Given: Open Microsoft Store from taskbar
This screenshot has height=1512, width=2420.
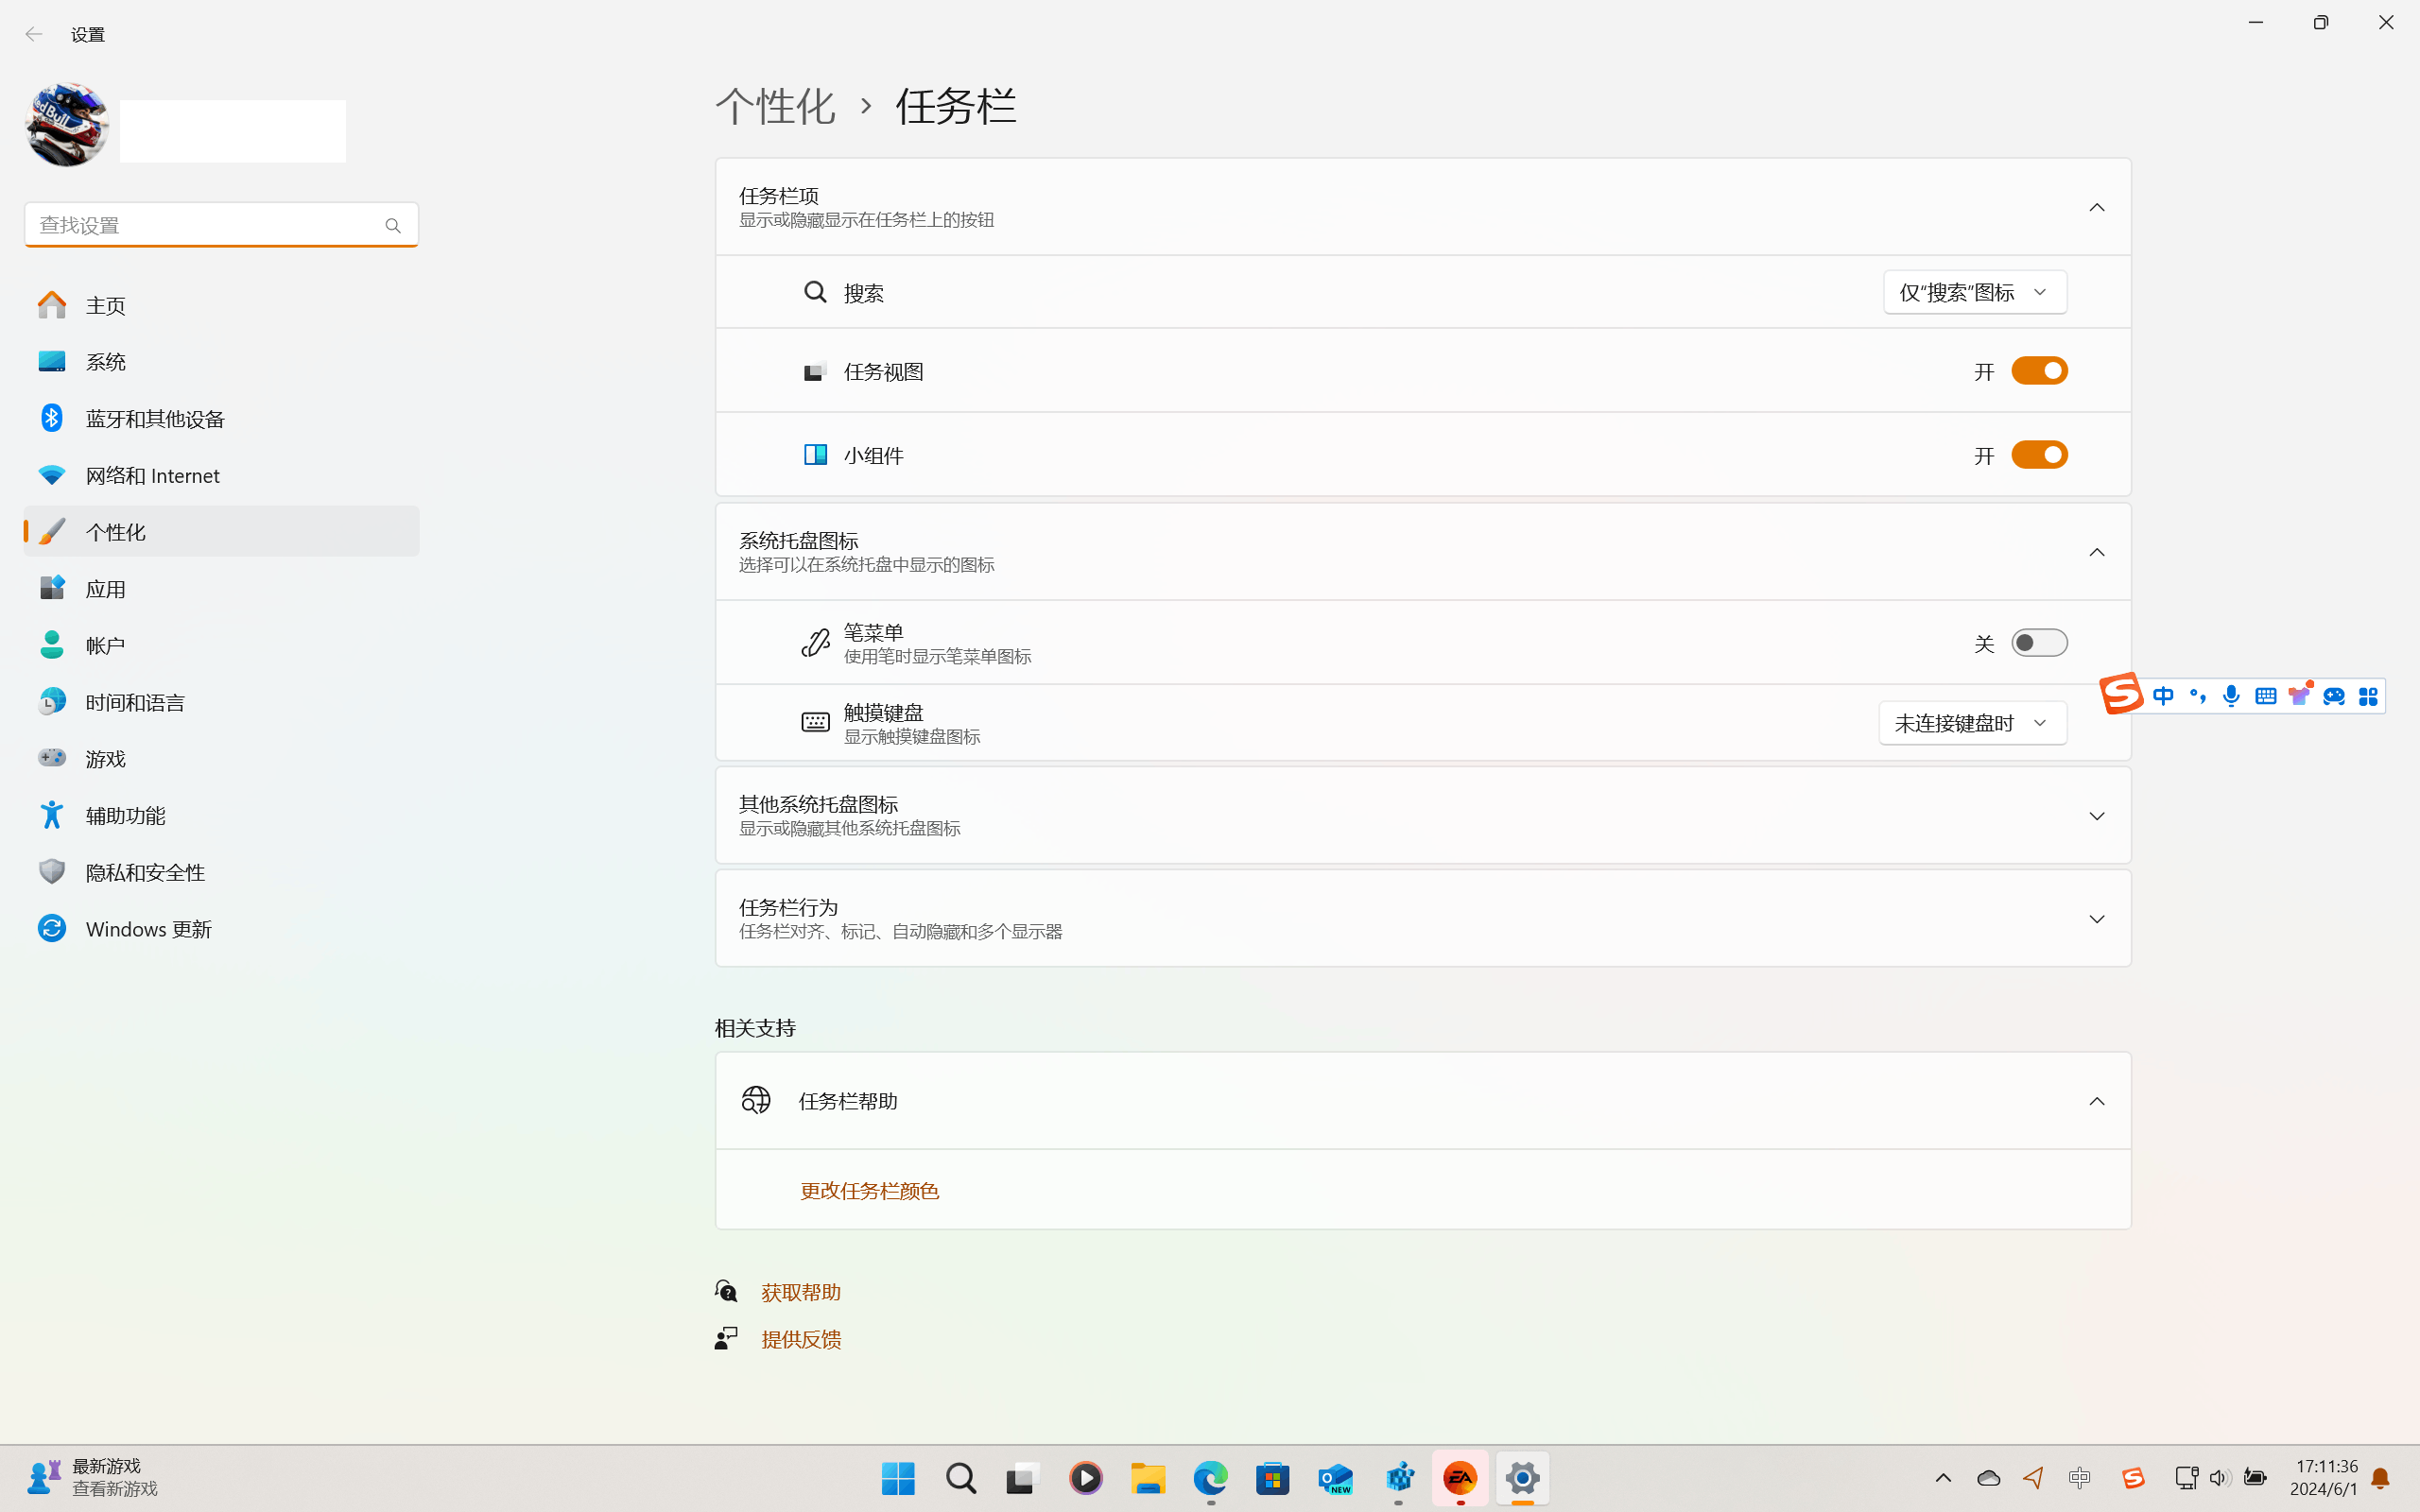Looking at the screenshot, I should [1273, 1478].
